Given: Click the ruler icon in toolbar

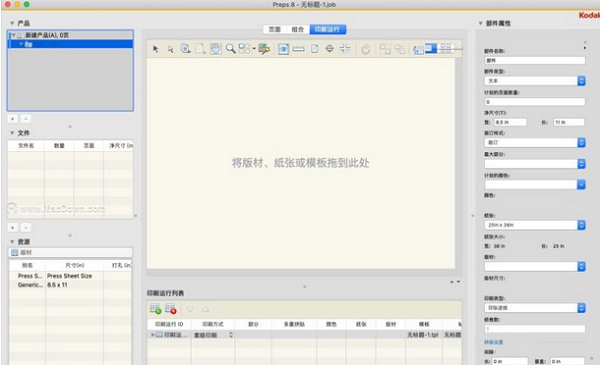Looking at the screenshot, I should pos(298,49).
